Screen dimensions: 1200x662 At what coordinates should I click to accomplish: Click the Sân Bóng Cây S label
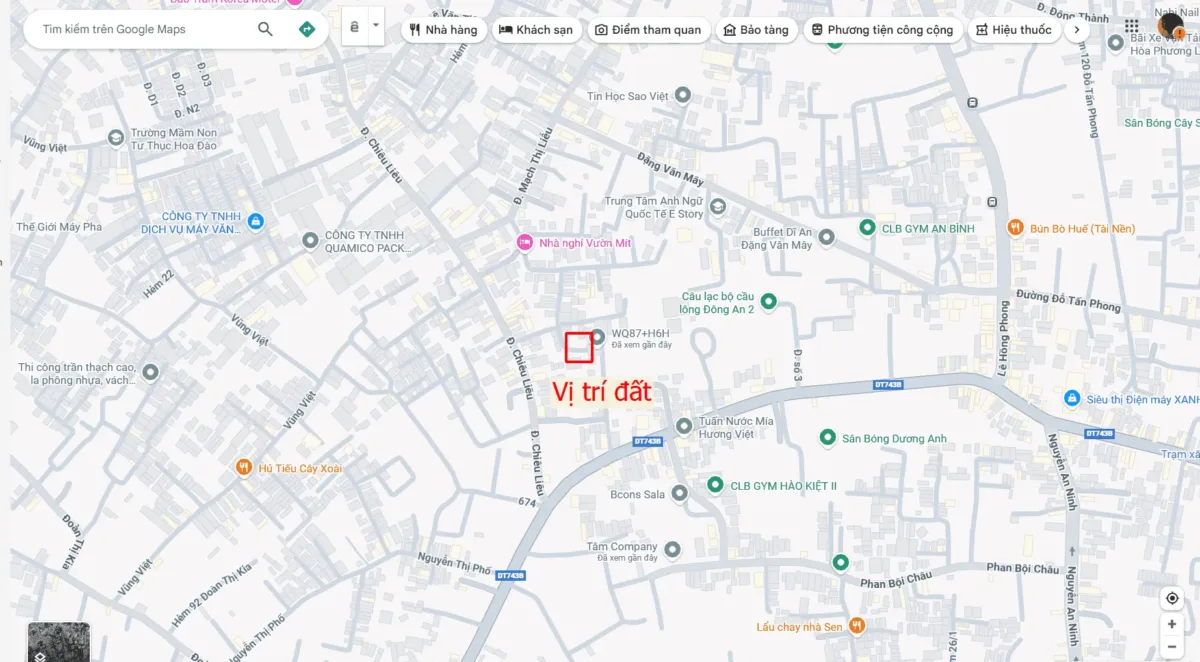(1161, 123)
